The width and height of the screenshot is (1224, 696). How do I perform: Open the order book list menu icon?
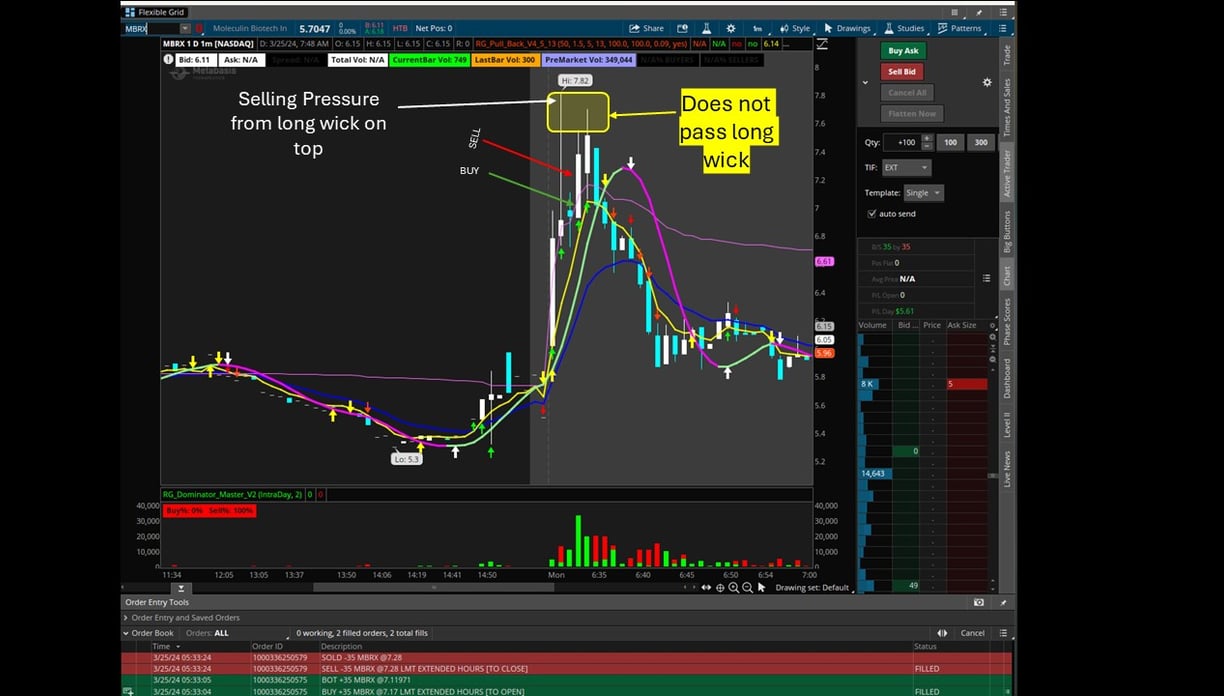(x=1003, y=633)
